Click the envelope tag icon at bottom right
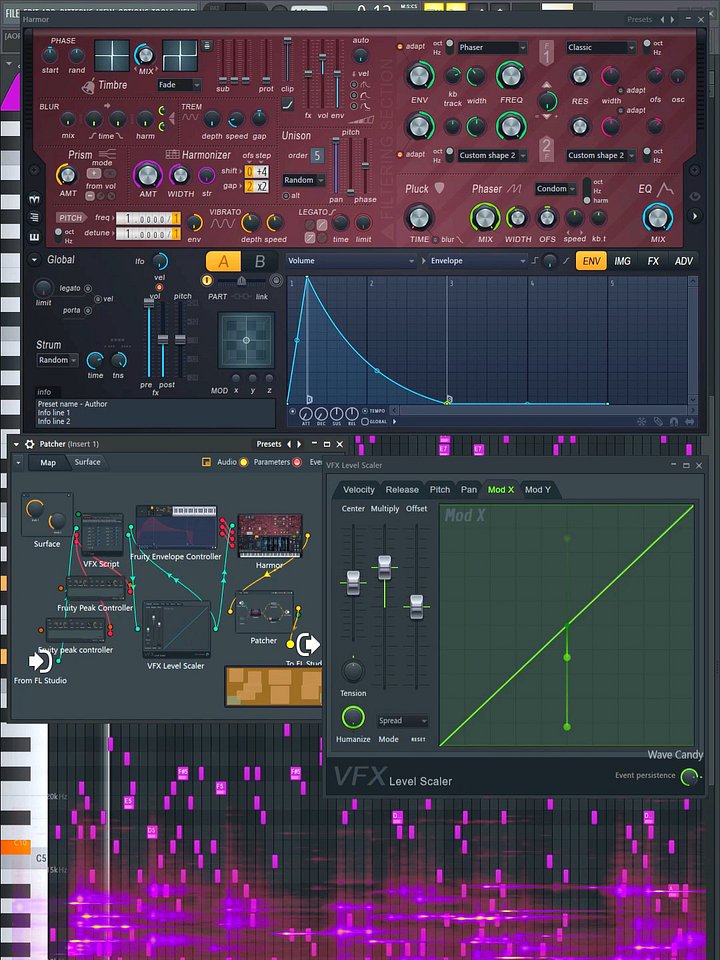The image size is (720, 960). coord(658,421)
